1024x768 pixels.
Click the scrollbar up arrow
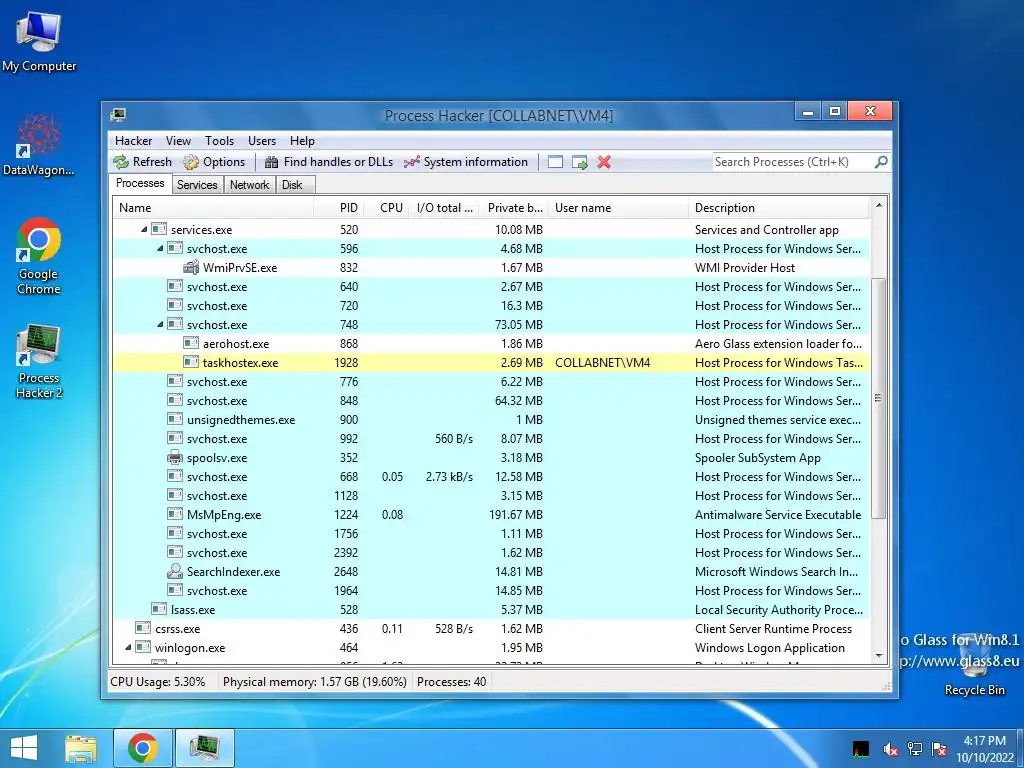click(879, 205)
